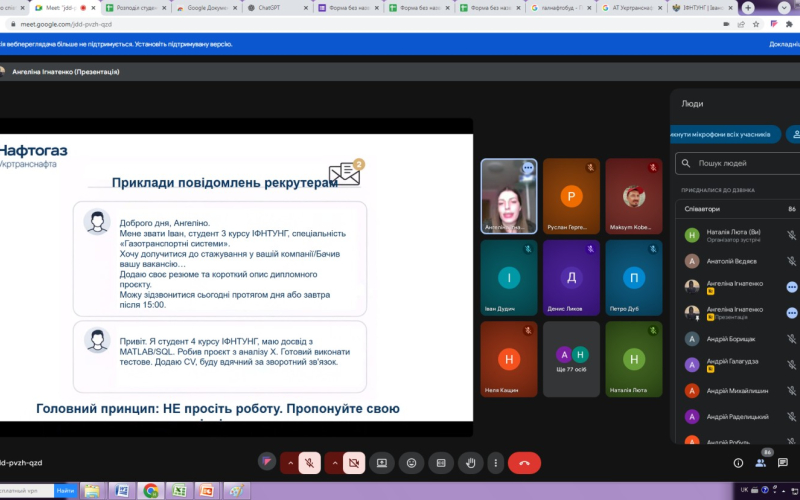Click muted mic icon for Наталія Люта (Ви)
The height and width of the screenshot is (500, 800).
(791, 235)
